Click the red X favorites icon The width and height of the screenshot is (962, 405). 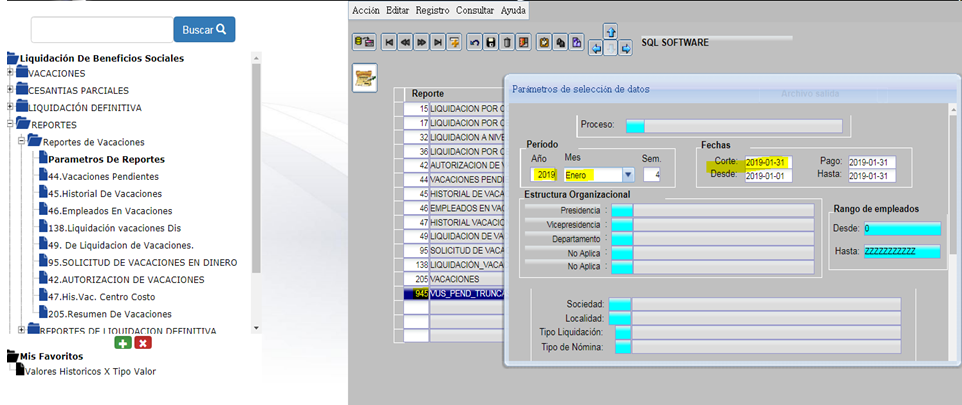[x=143, y=343]
